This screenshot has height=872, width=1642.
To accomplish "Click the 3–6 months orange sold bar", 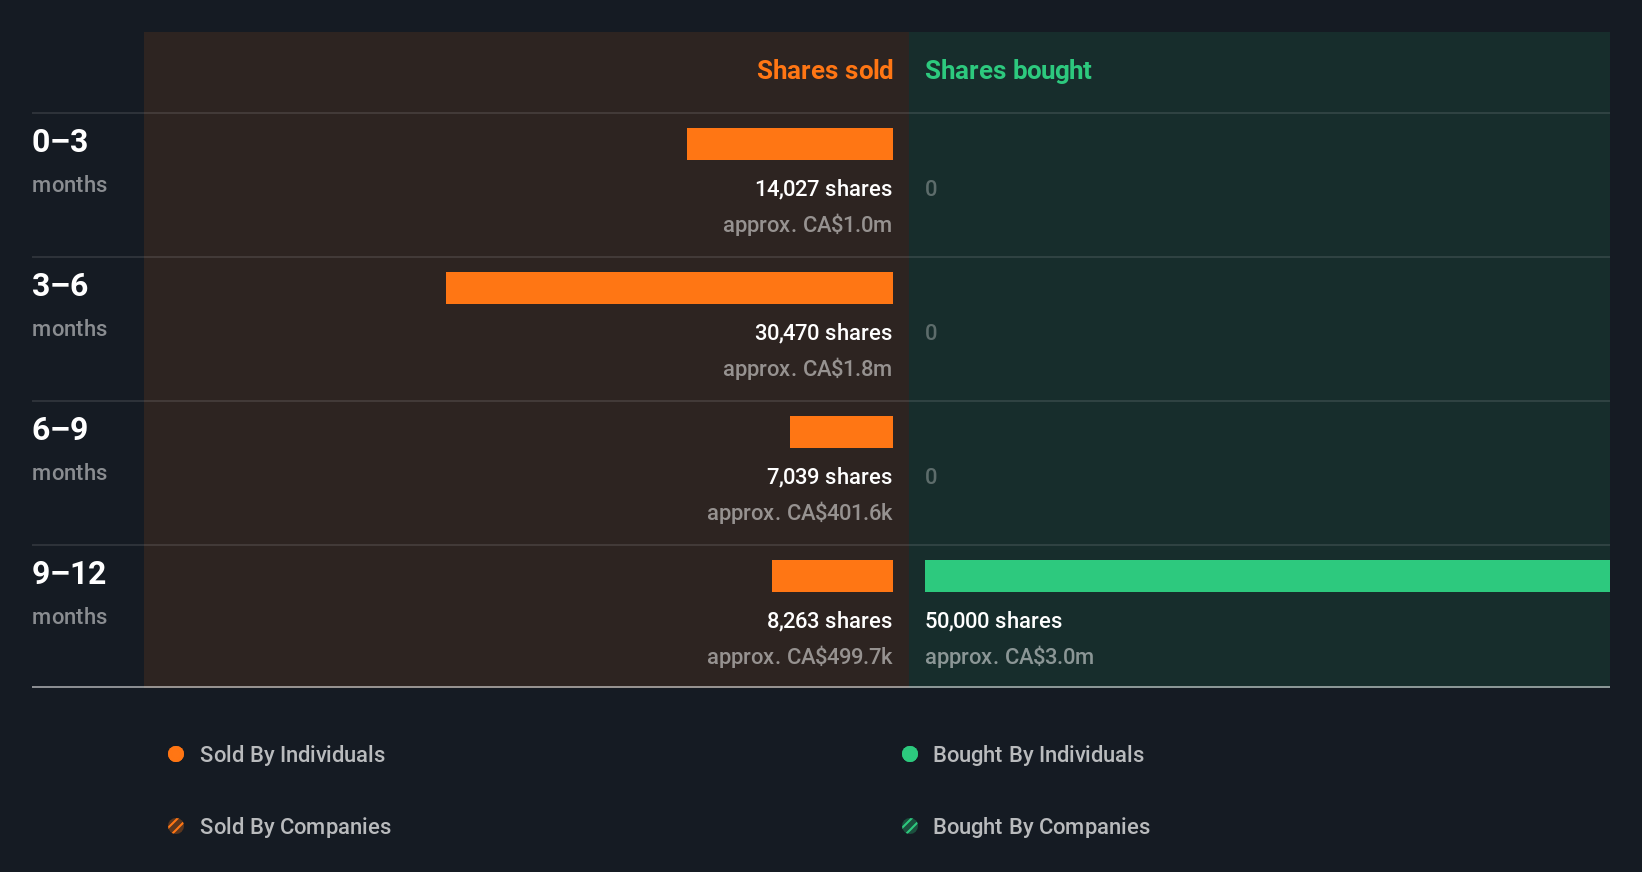I will [669, 288].
